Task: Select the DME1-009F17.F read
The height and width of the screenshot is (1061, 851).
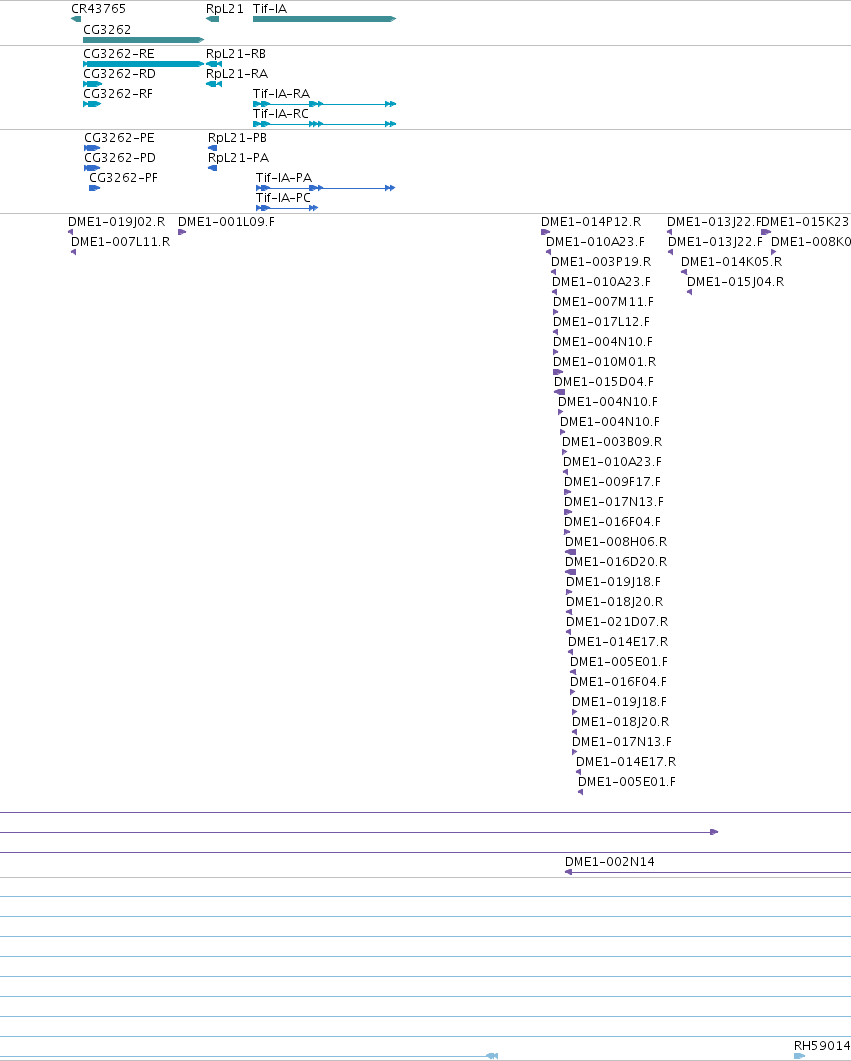Action: click(x=568, y=492)
